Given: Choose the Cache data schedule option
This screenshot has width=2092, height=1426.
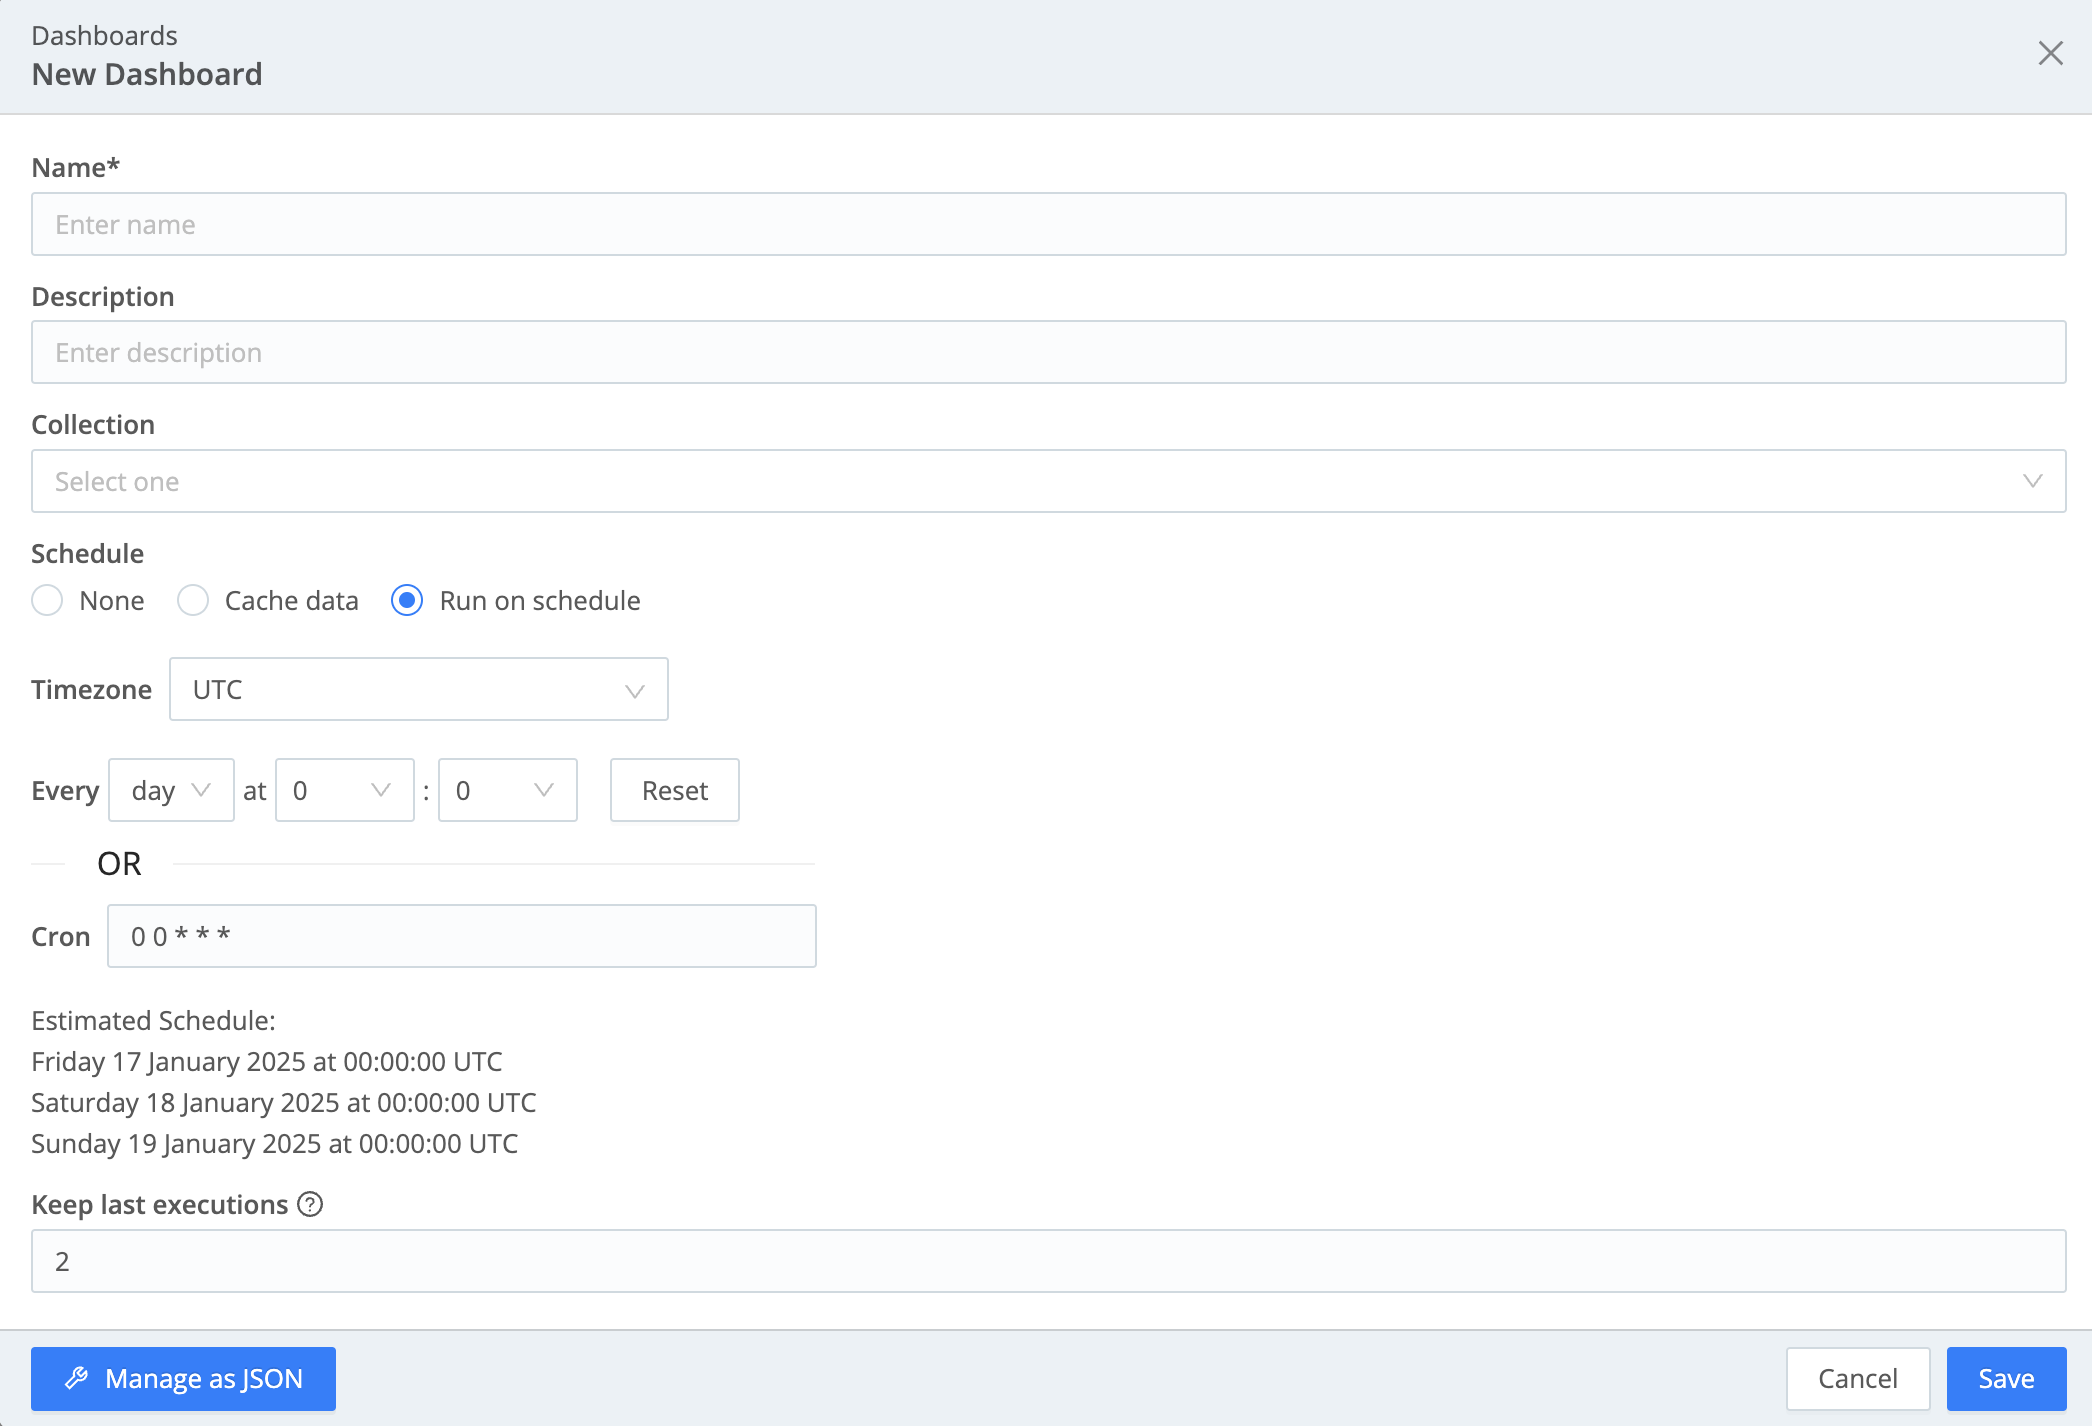Looking at the screenshot, I should coord(192,600).
